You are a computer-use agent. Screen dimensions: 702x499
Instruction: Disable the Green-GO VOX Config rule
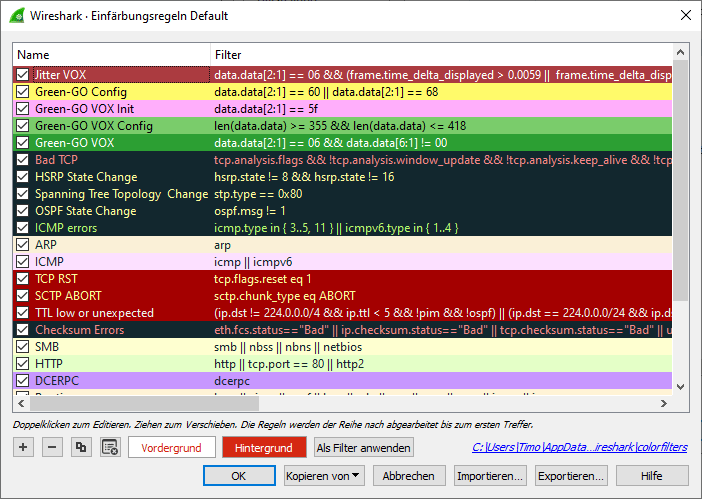tap(22, 126)
